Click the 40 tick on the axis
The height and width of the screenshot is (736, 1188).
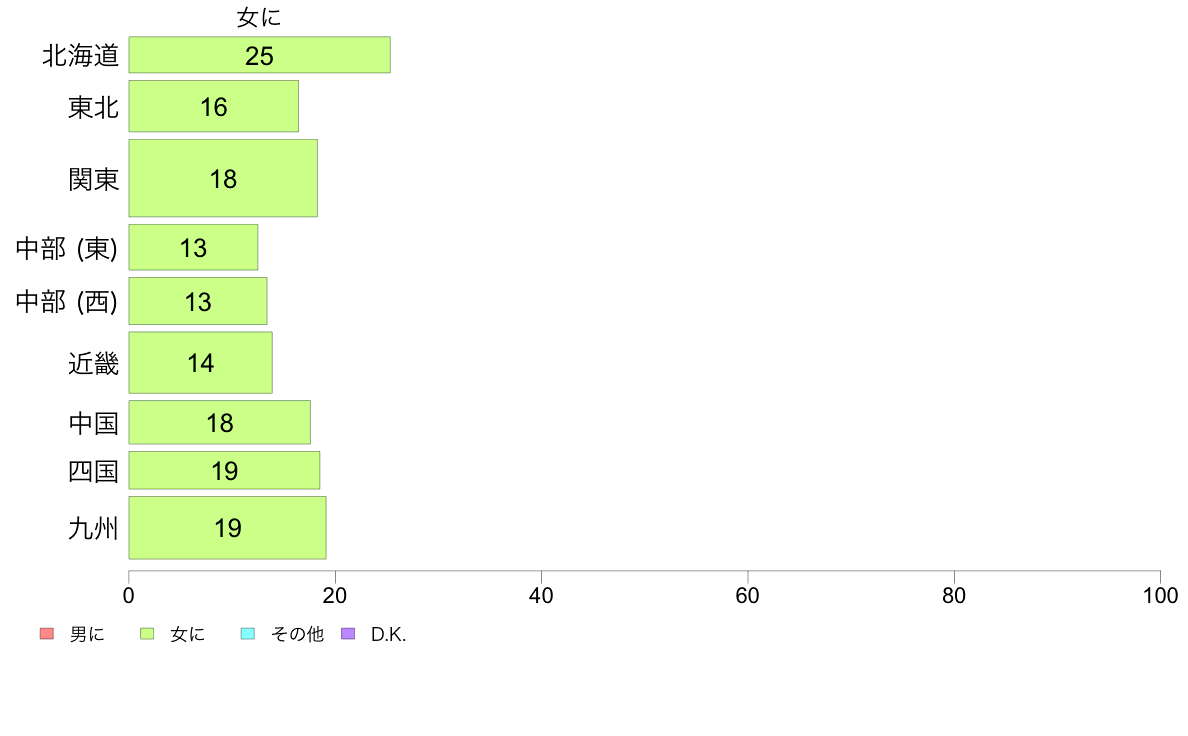[x=541, y=596]
